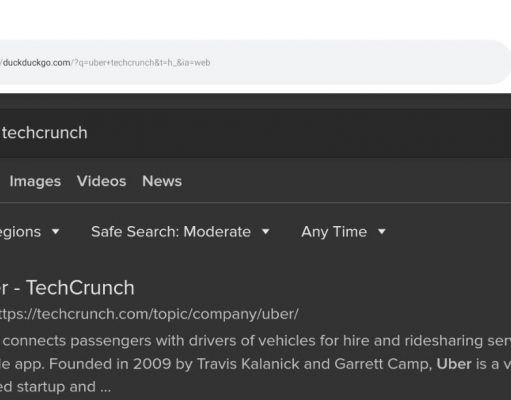Image resolution: width=511 pixels, height=400 pixels.
Task: Click the Safe Search triangle arrow icon
Action: pos(265,231)
